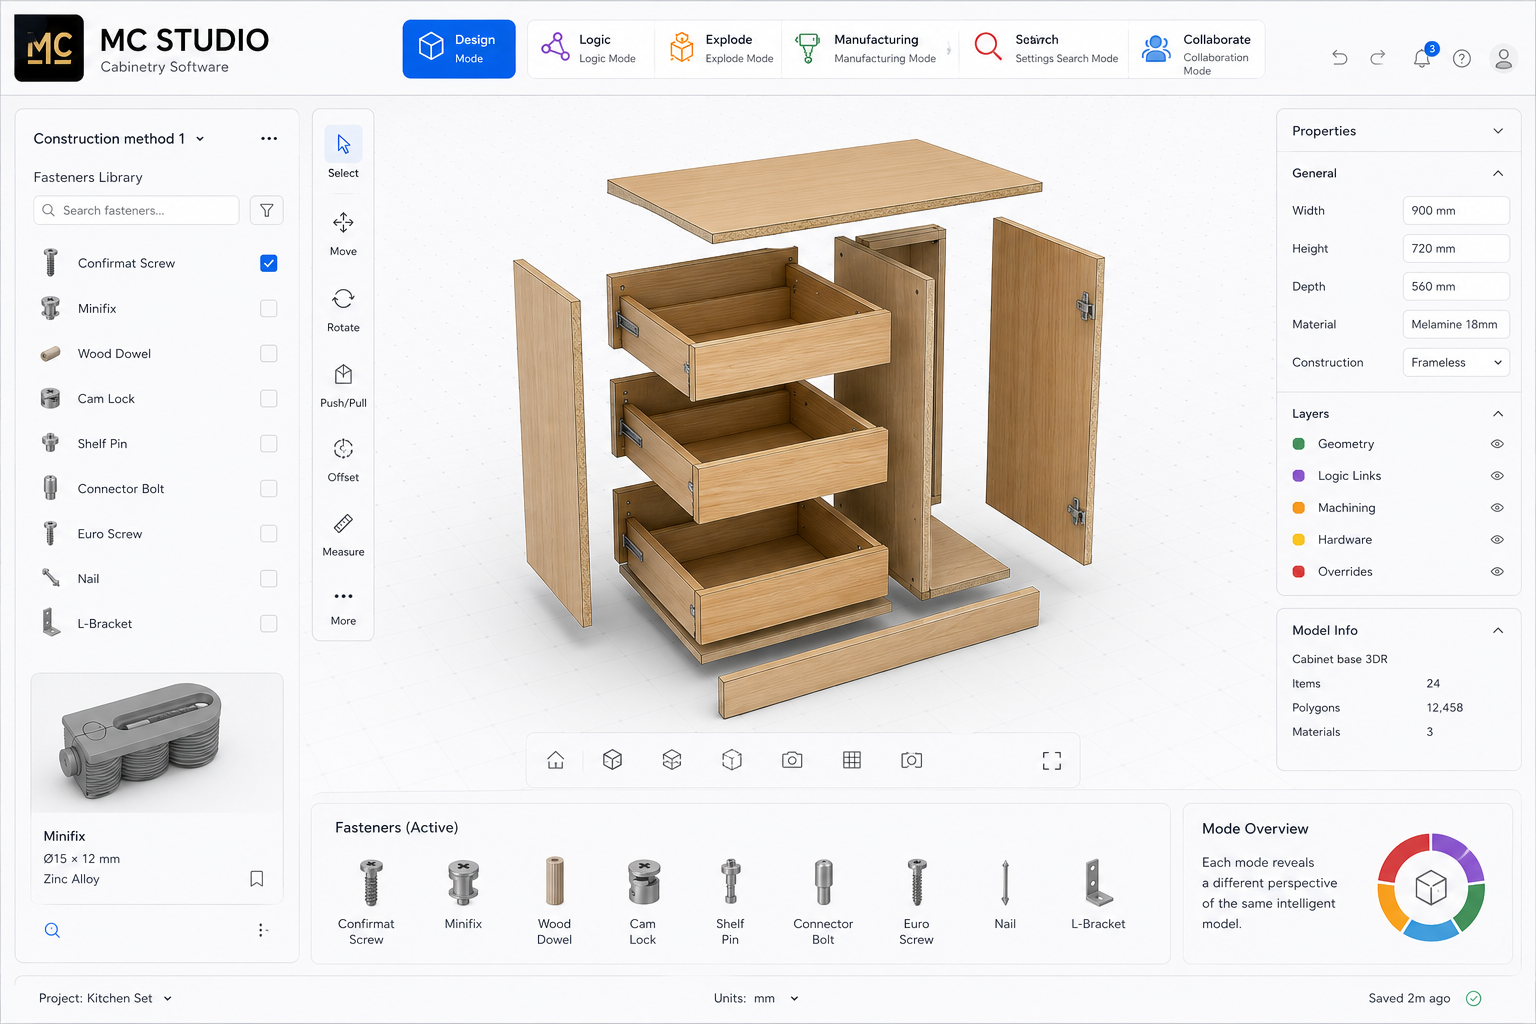Open the Project: Kitchen Set dropdown
The height and width of the screenshot is (1024, 1536).
pos(105,998)
